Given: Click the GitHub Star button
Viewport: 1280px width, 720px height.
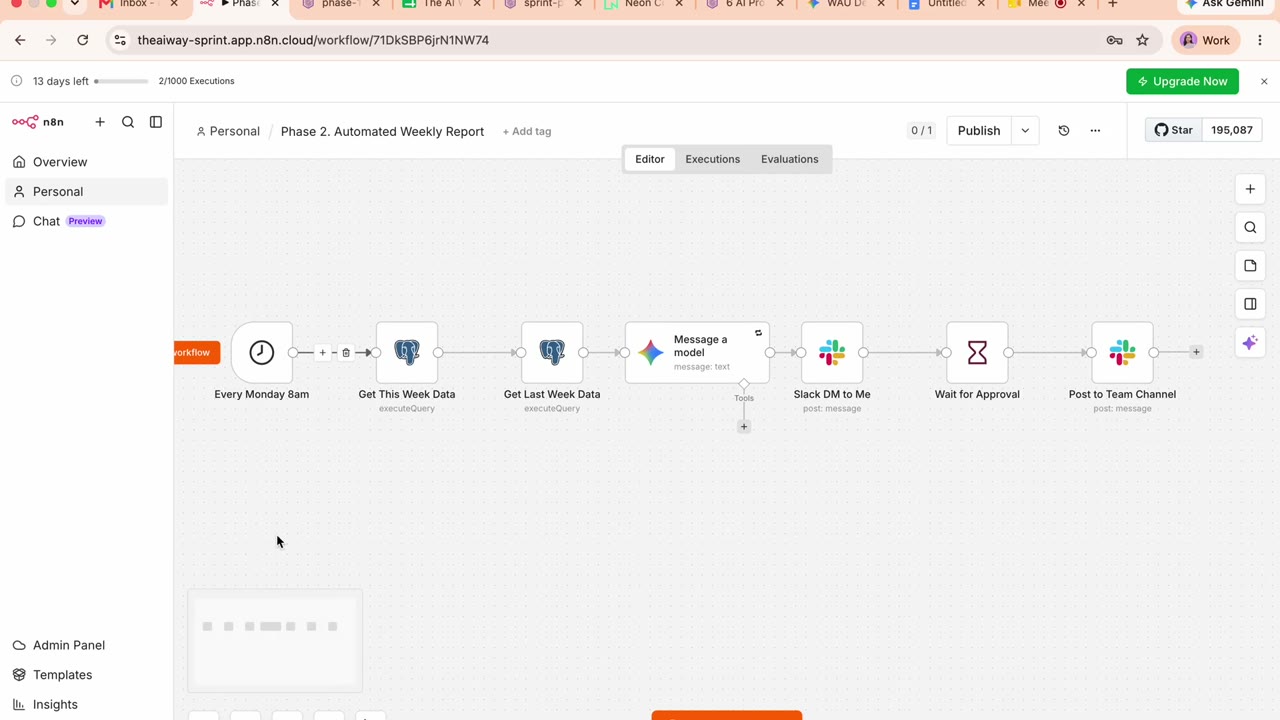Looking at the screenshot, I should (x=1174, y=130).
